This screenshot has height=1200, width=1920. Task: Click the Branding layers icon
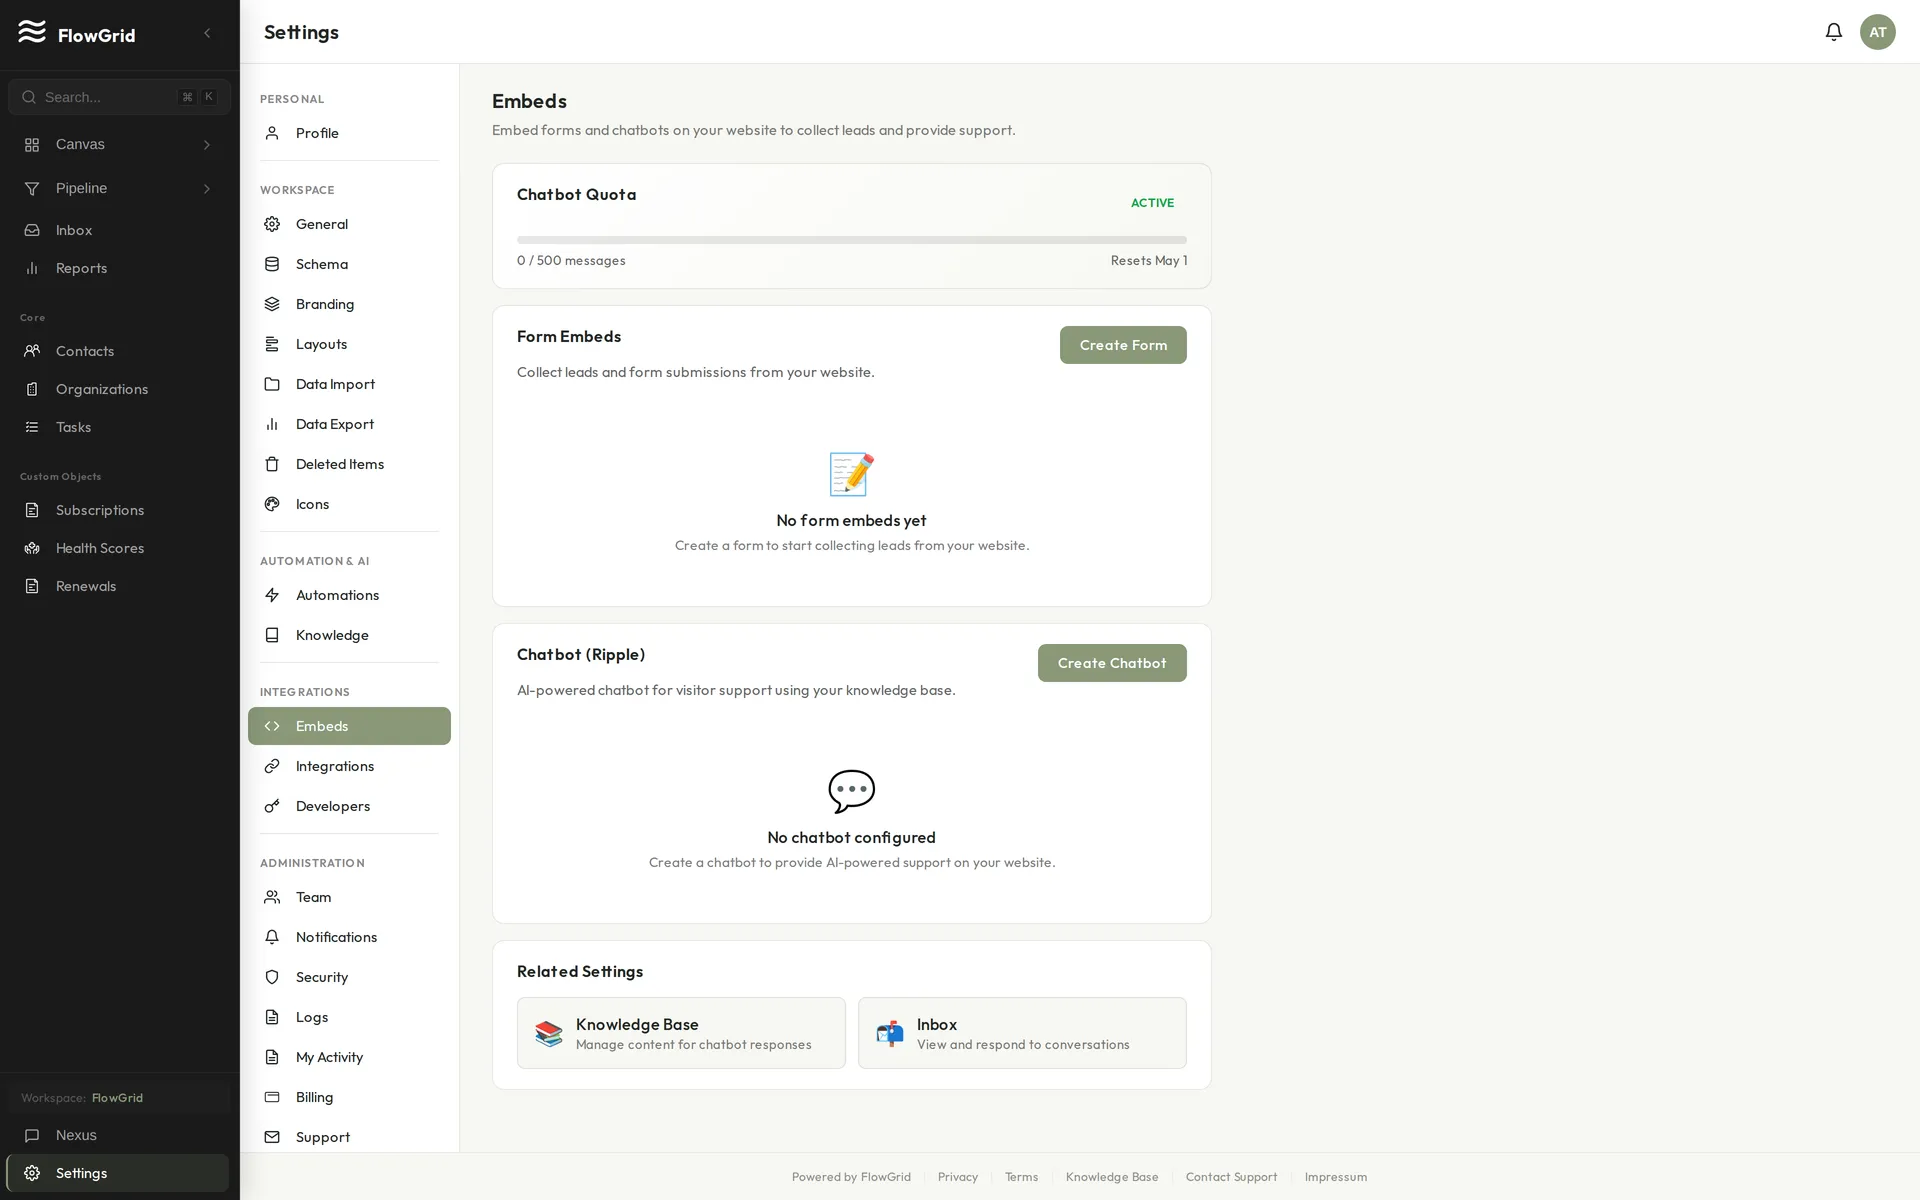(272, 304)
